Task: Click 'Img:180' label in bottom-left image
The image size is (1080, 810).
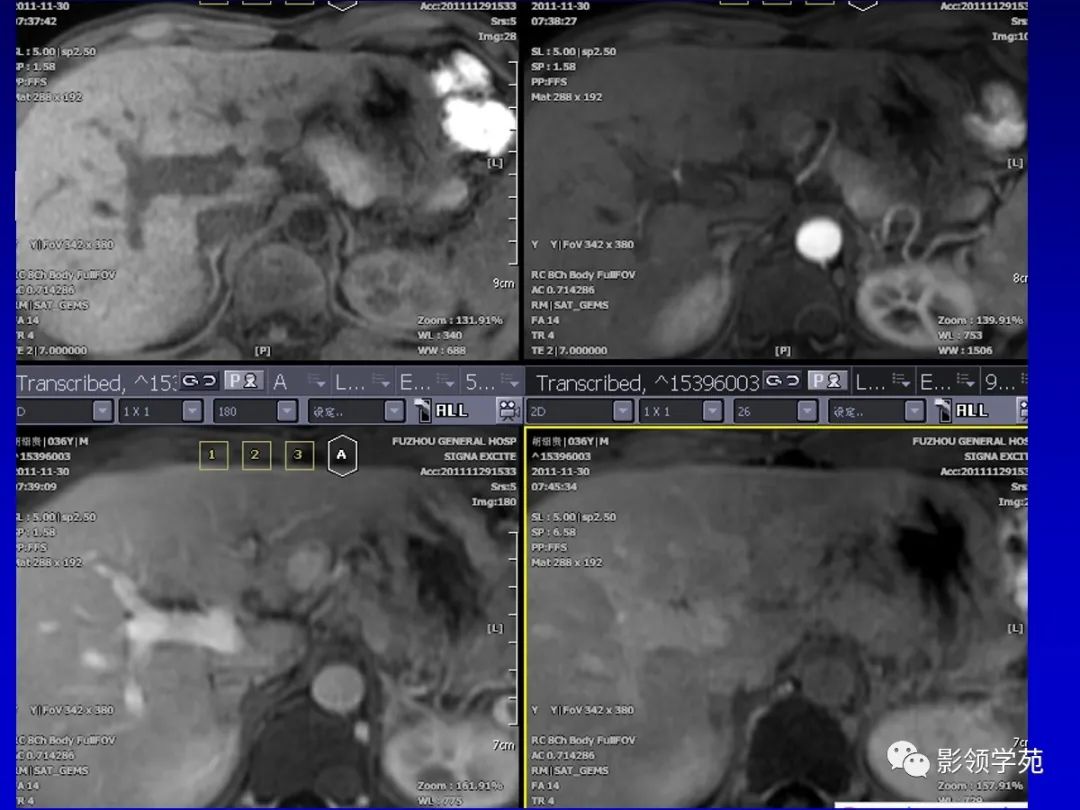Action: click(x=493, y=501)
